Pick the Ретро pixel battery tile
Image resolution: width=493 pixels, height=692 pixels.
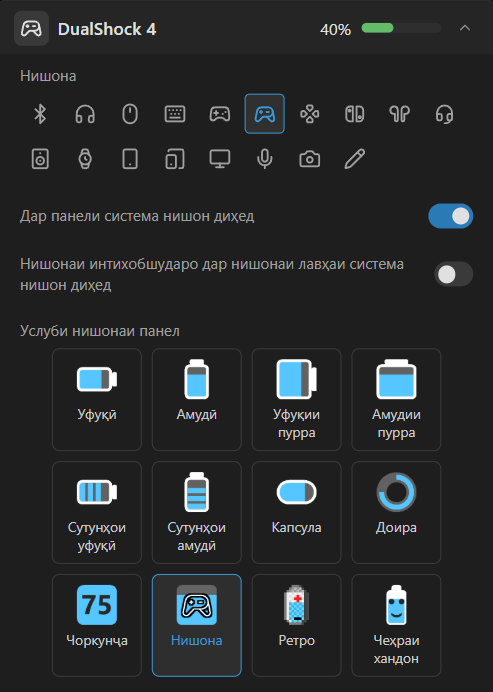coord(296,625)
